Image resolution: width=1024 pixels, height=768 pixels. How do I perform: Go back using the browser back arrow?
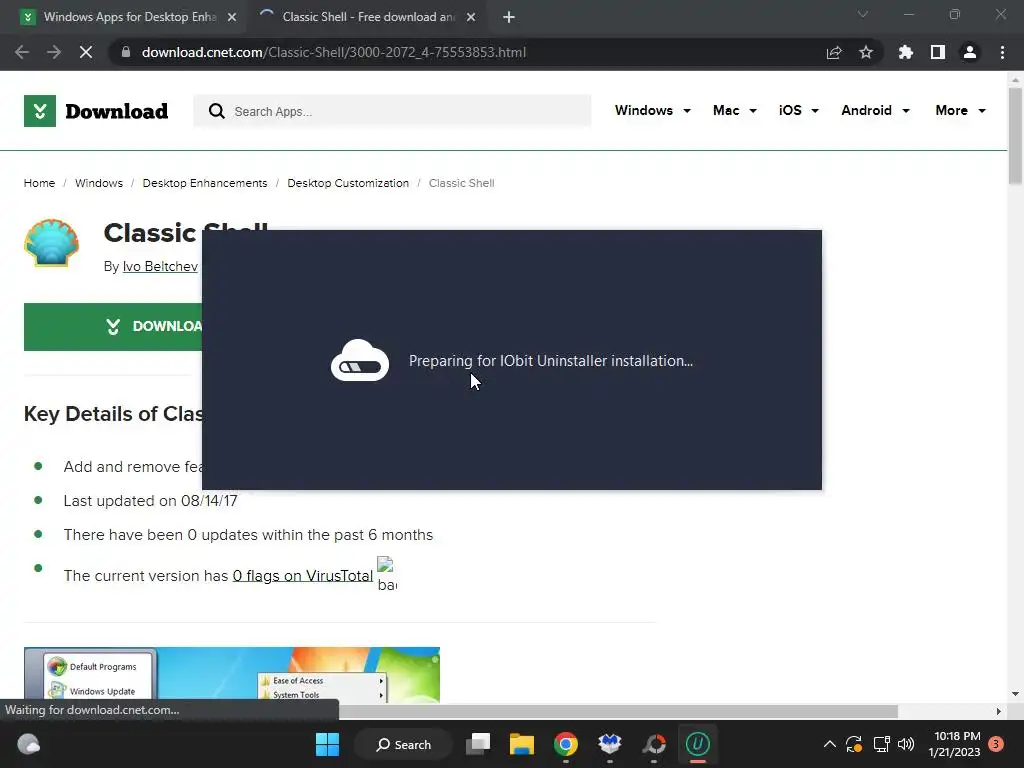click(x=22, y=52)
